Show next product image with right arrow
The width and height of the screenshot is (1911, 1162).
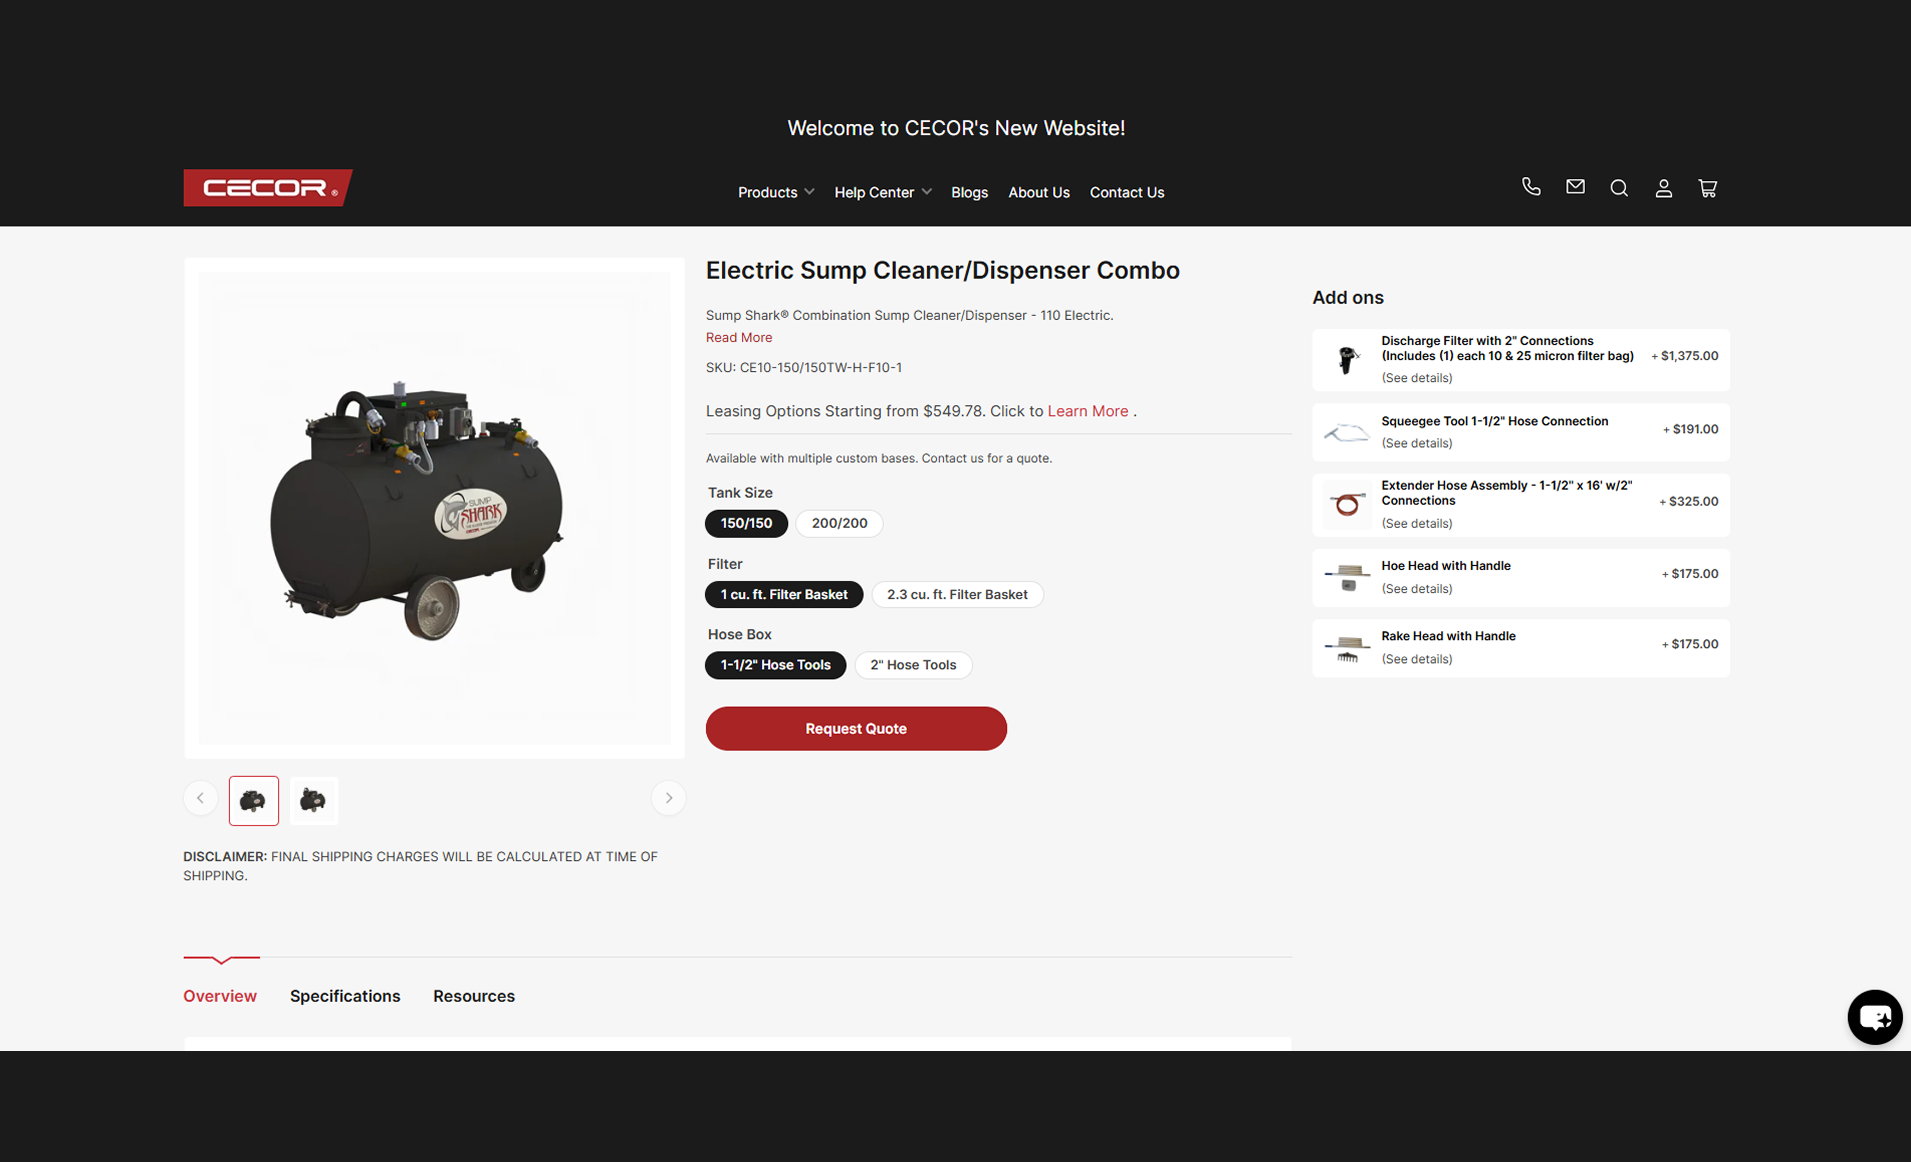pyautogui.click(x=668, y=798)
